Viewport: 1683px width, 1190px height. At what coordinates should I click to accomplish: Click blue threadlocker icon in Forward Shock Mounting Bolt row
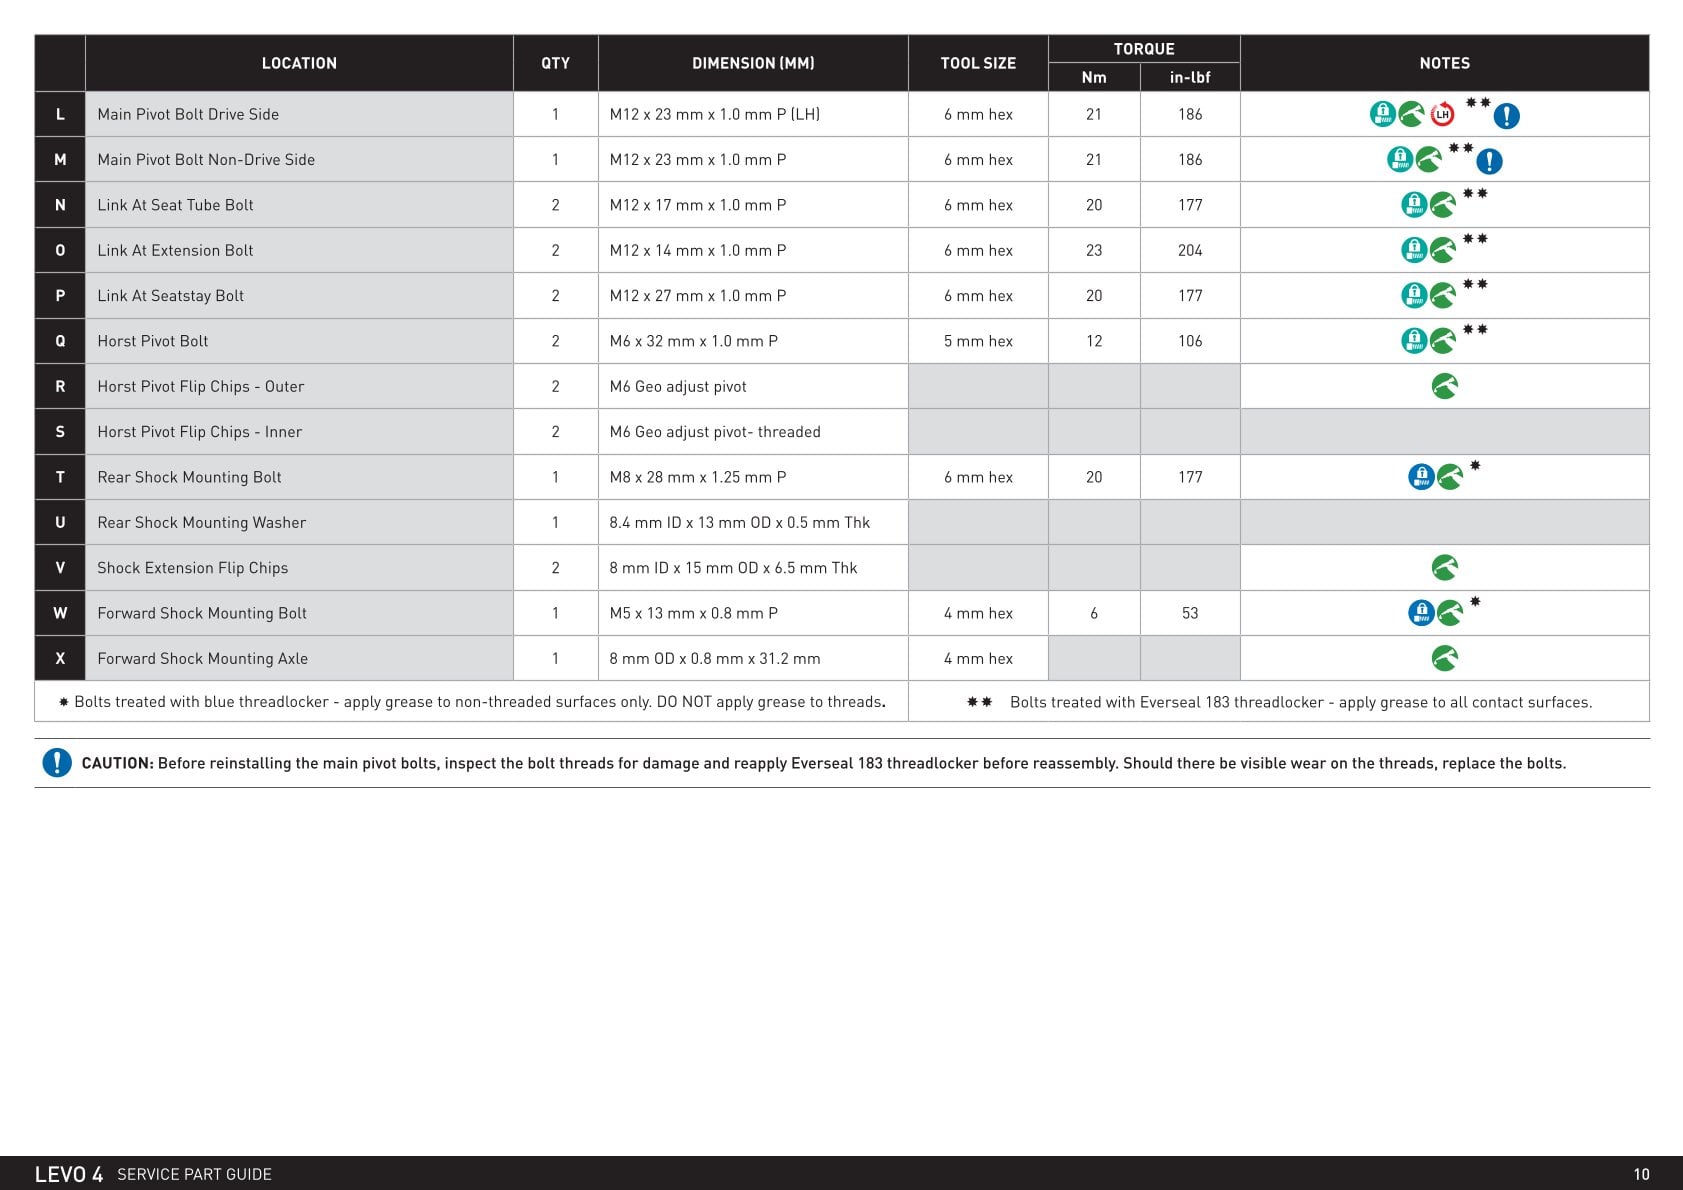click(x=1421, y=613)
